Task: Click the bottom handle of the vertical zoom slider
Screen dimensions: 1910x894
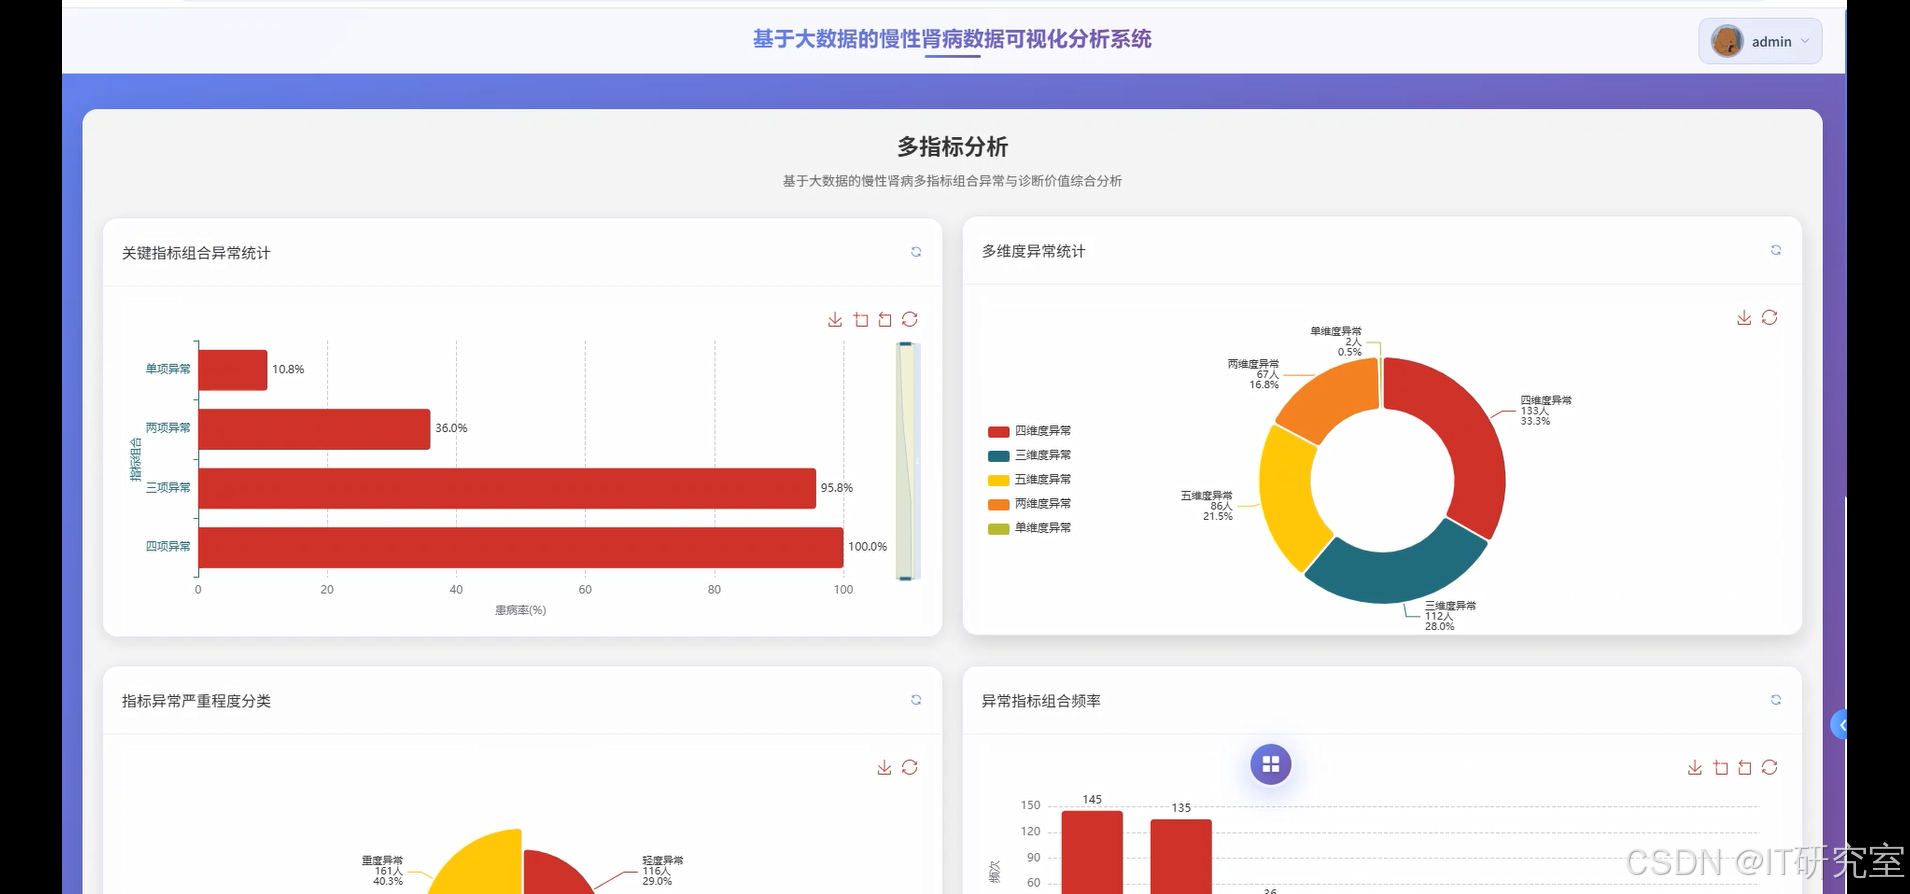Action: (x=906, y=578)
